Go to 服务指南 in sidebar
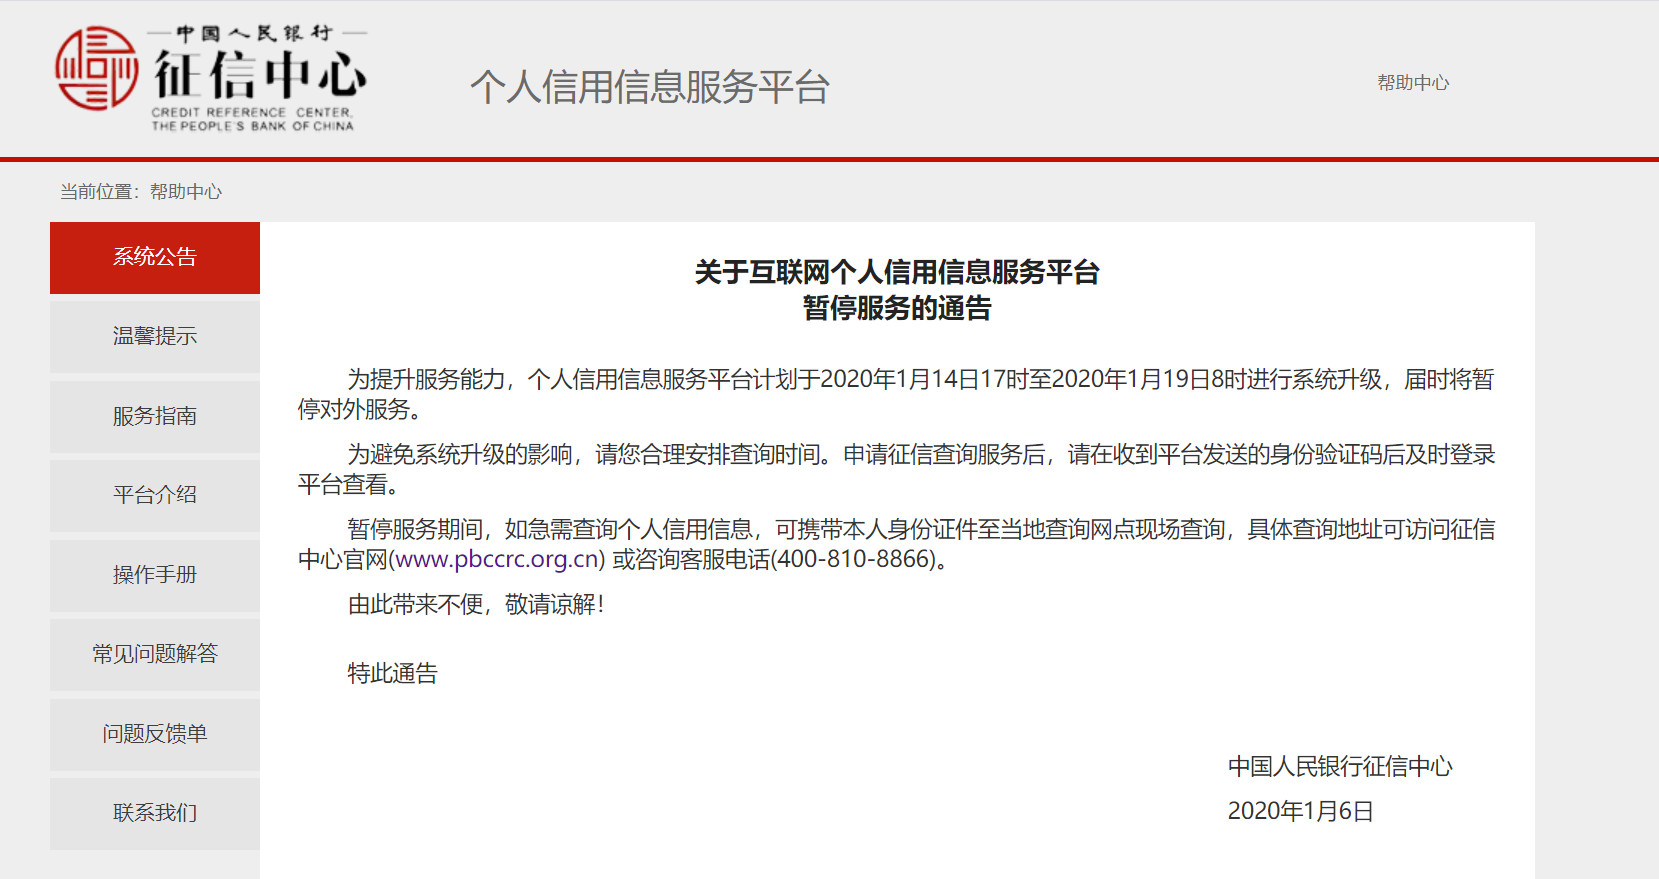1659x879 pixels. pos(155,416)
